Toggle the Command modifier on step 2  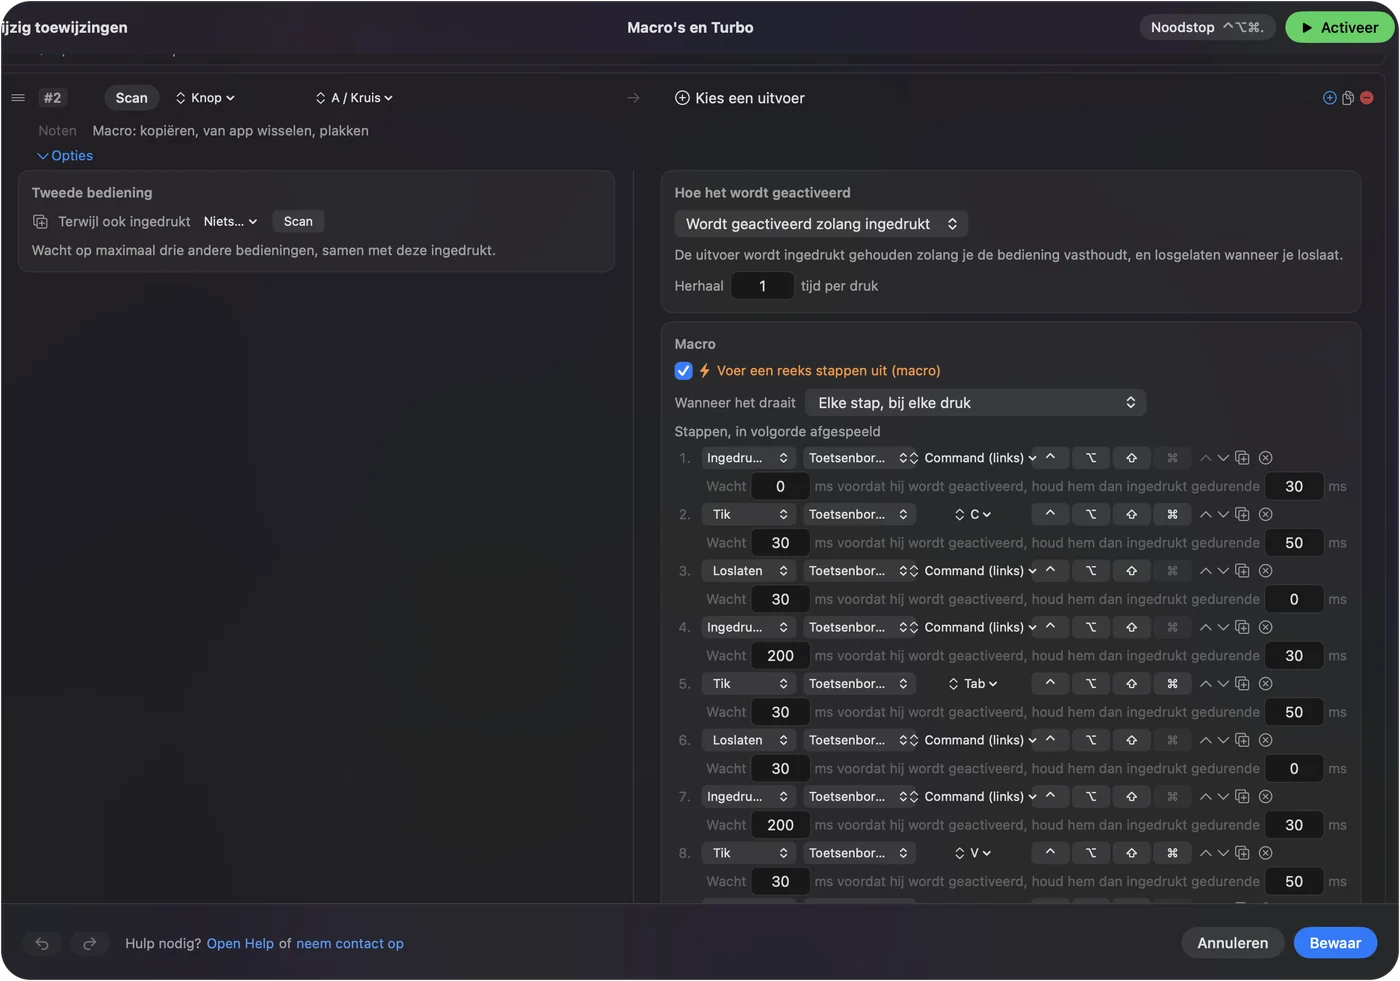[1172, 514]
